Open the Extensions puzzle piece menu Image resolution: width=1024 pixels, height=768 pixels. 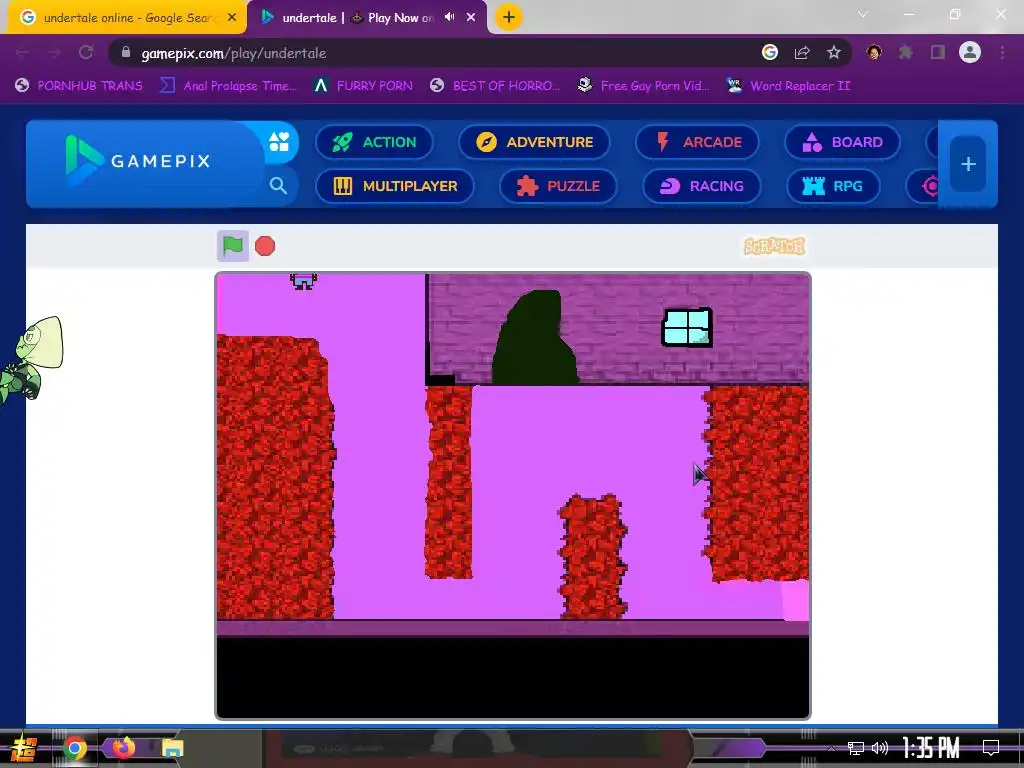pos(906,52)
